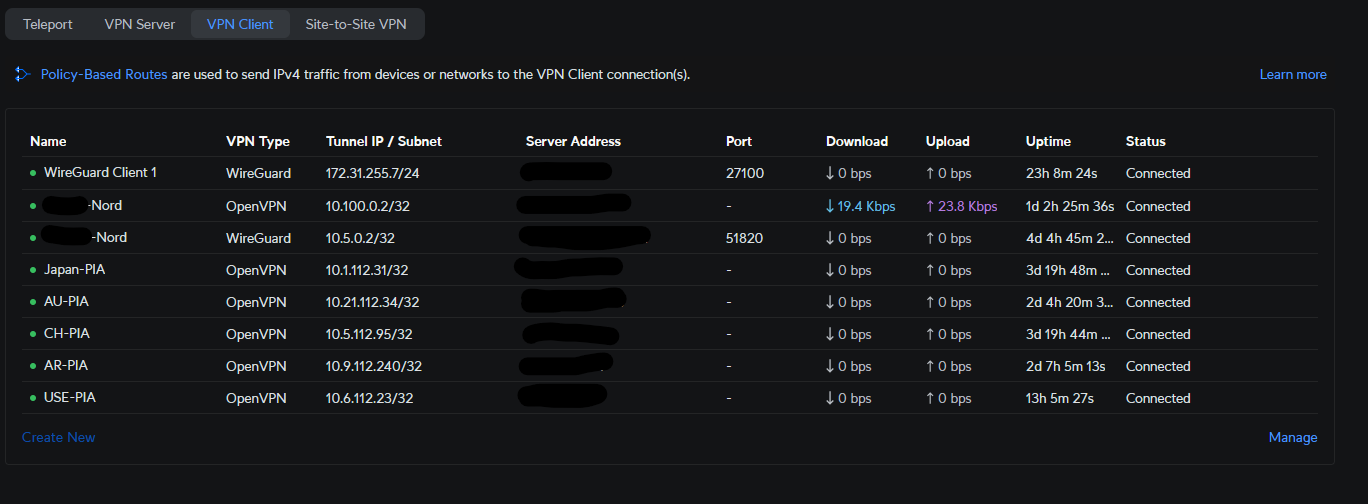
Task: Click the green status dot for USE-PIA
Action: point(33,398)
